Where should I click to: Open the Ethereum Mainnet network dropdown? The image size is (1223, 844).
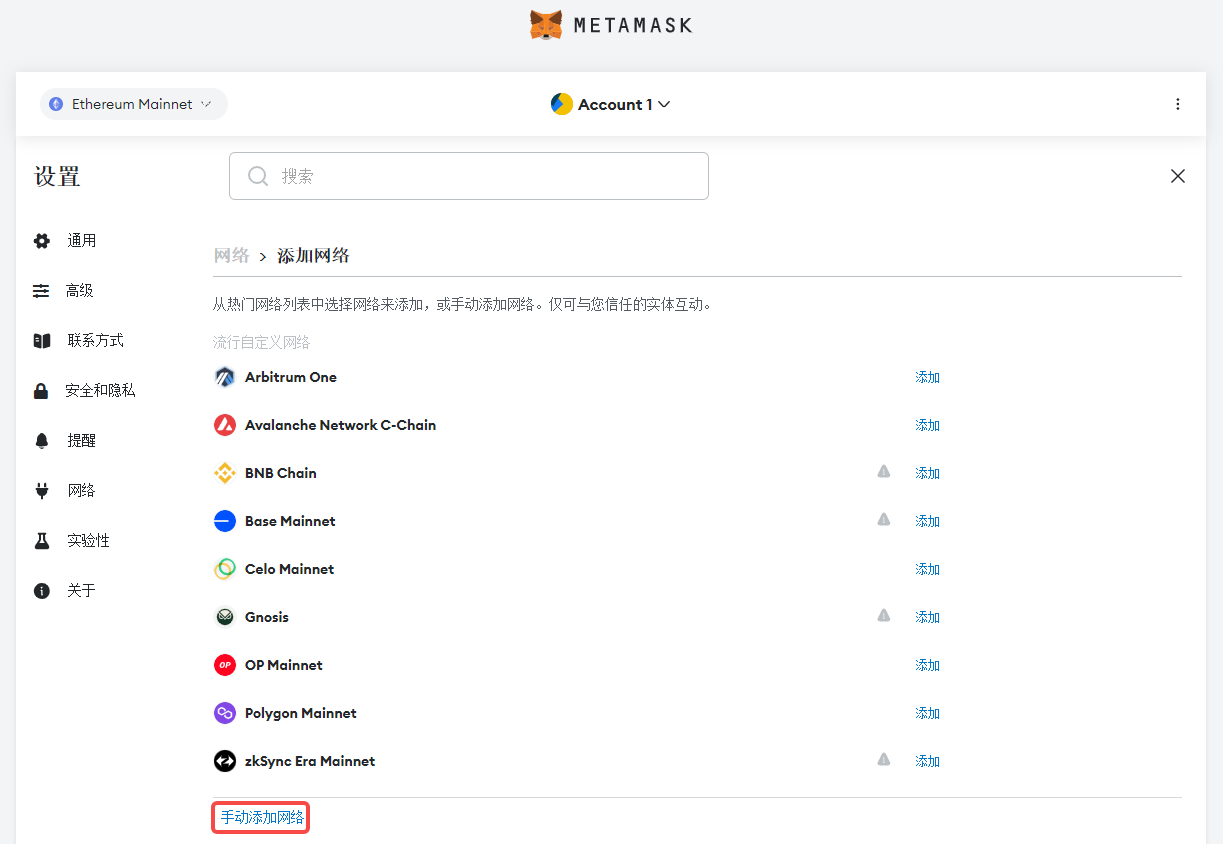[x=133, y=104]
